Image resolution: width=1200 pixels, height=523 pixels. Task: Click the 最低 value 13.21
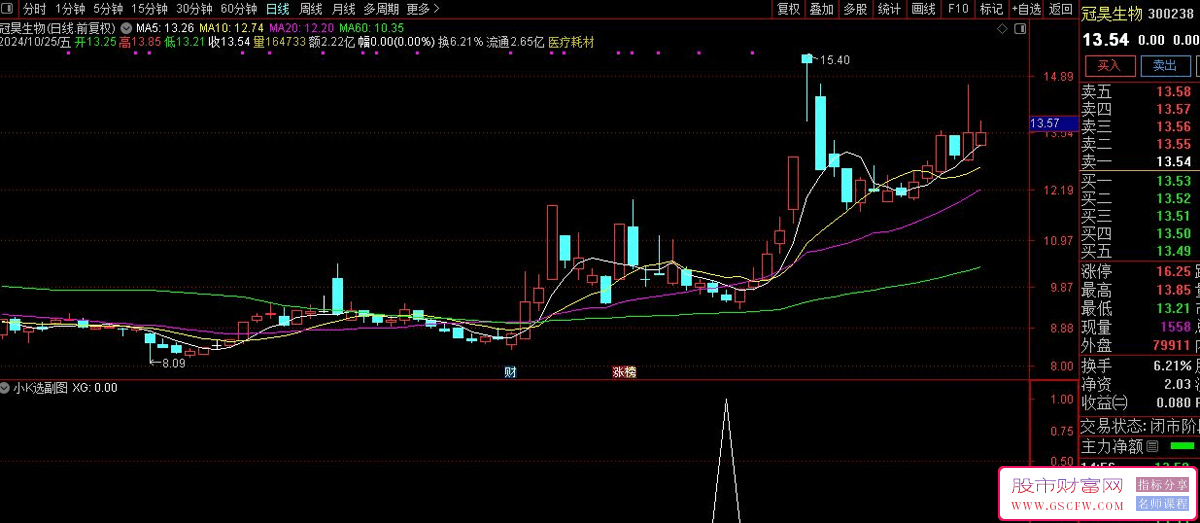tap(1173, 308)
